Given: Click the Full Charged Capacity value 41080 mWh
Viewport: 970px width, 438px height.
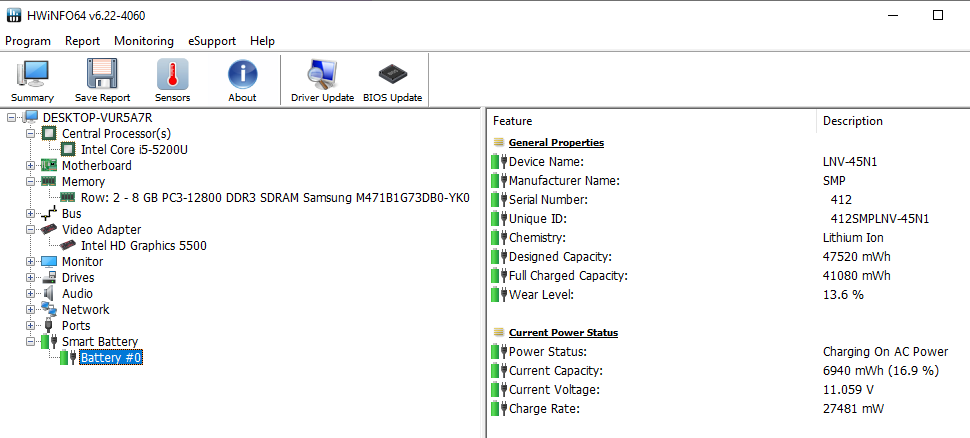Looking at the screenshot, I should [x=857, y=275].
